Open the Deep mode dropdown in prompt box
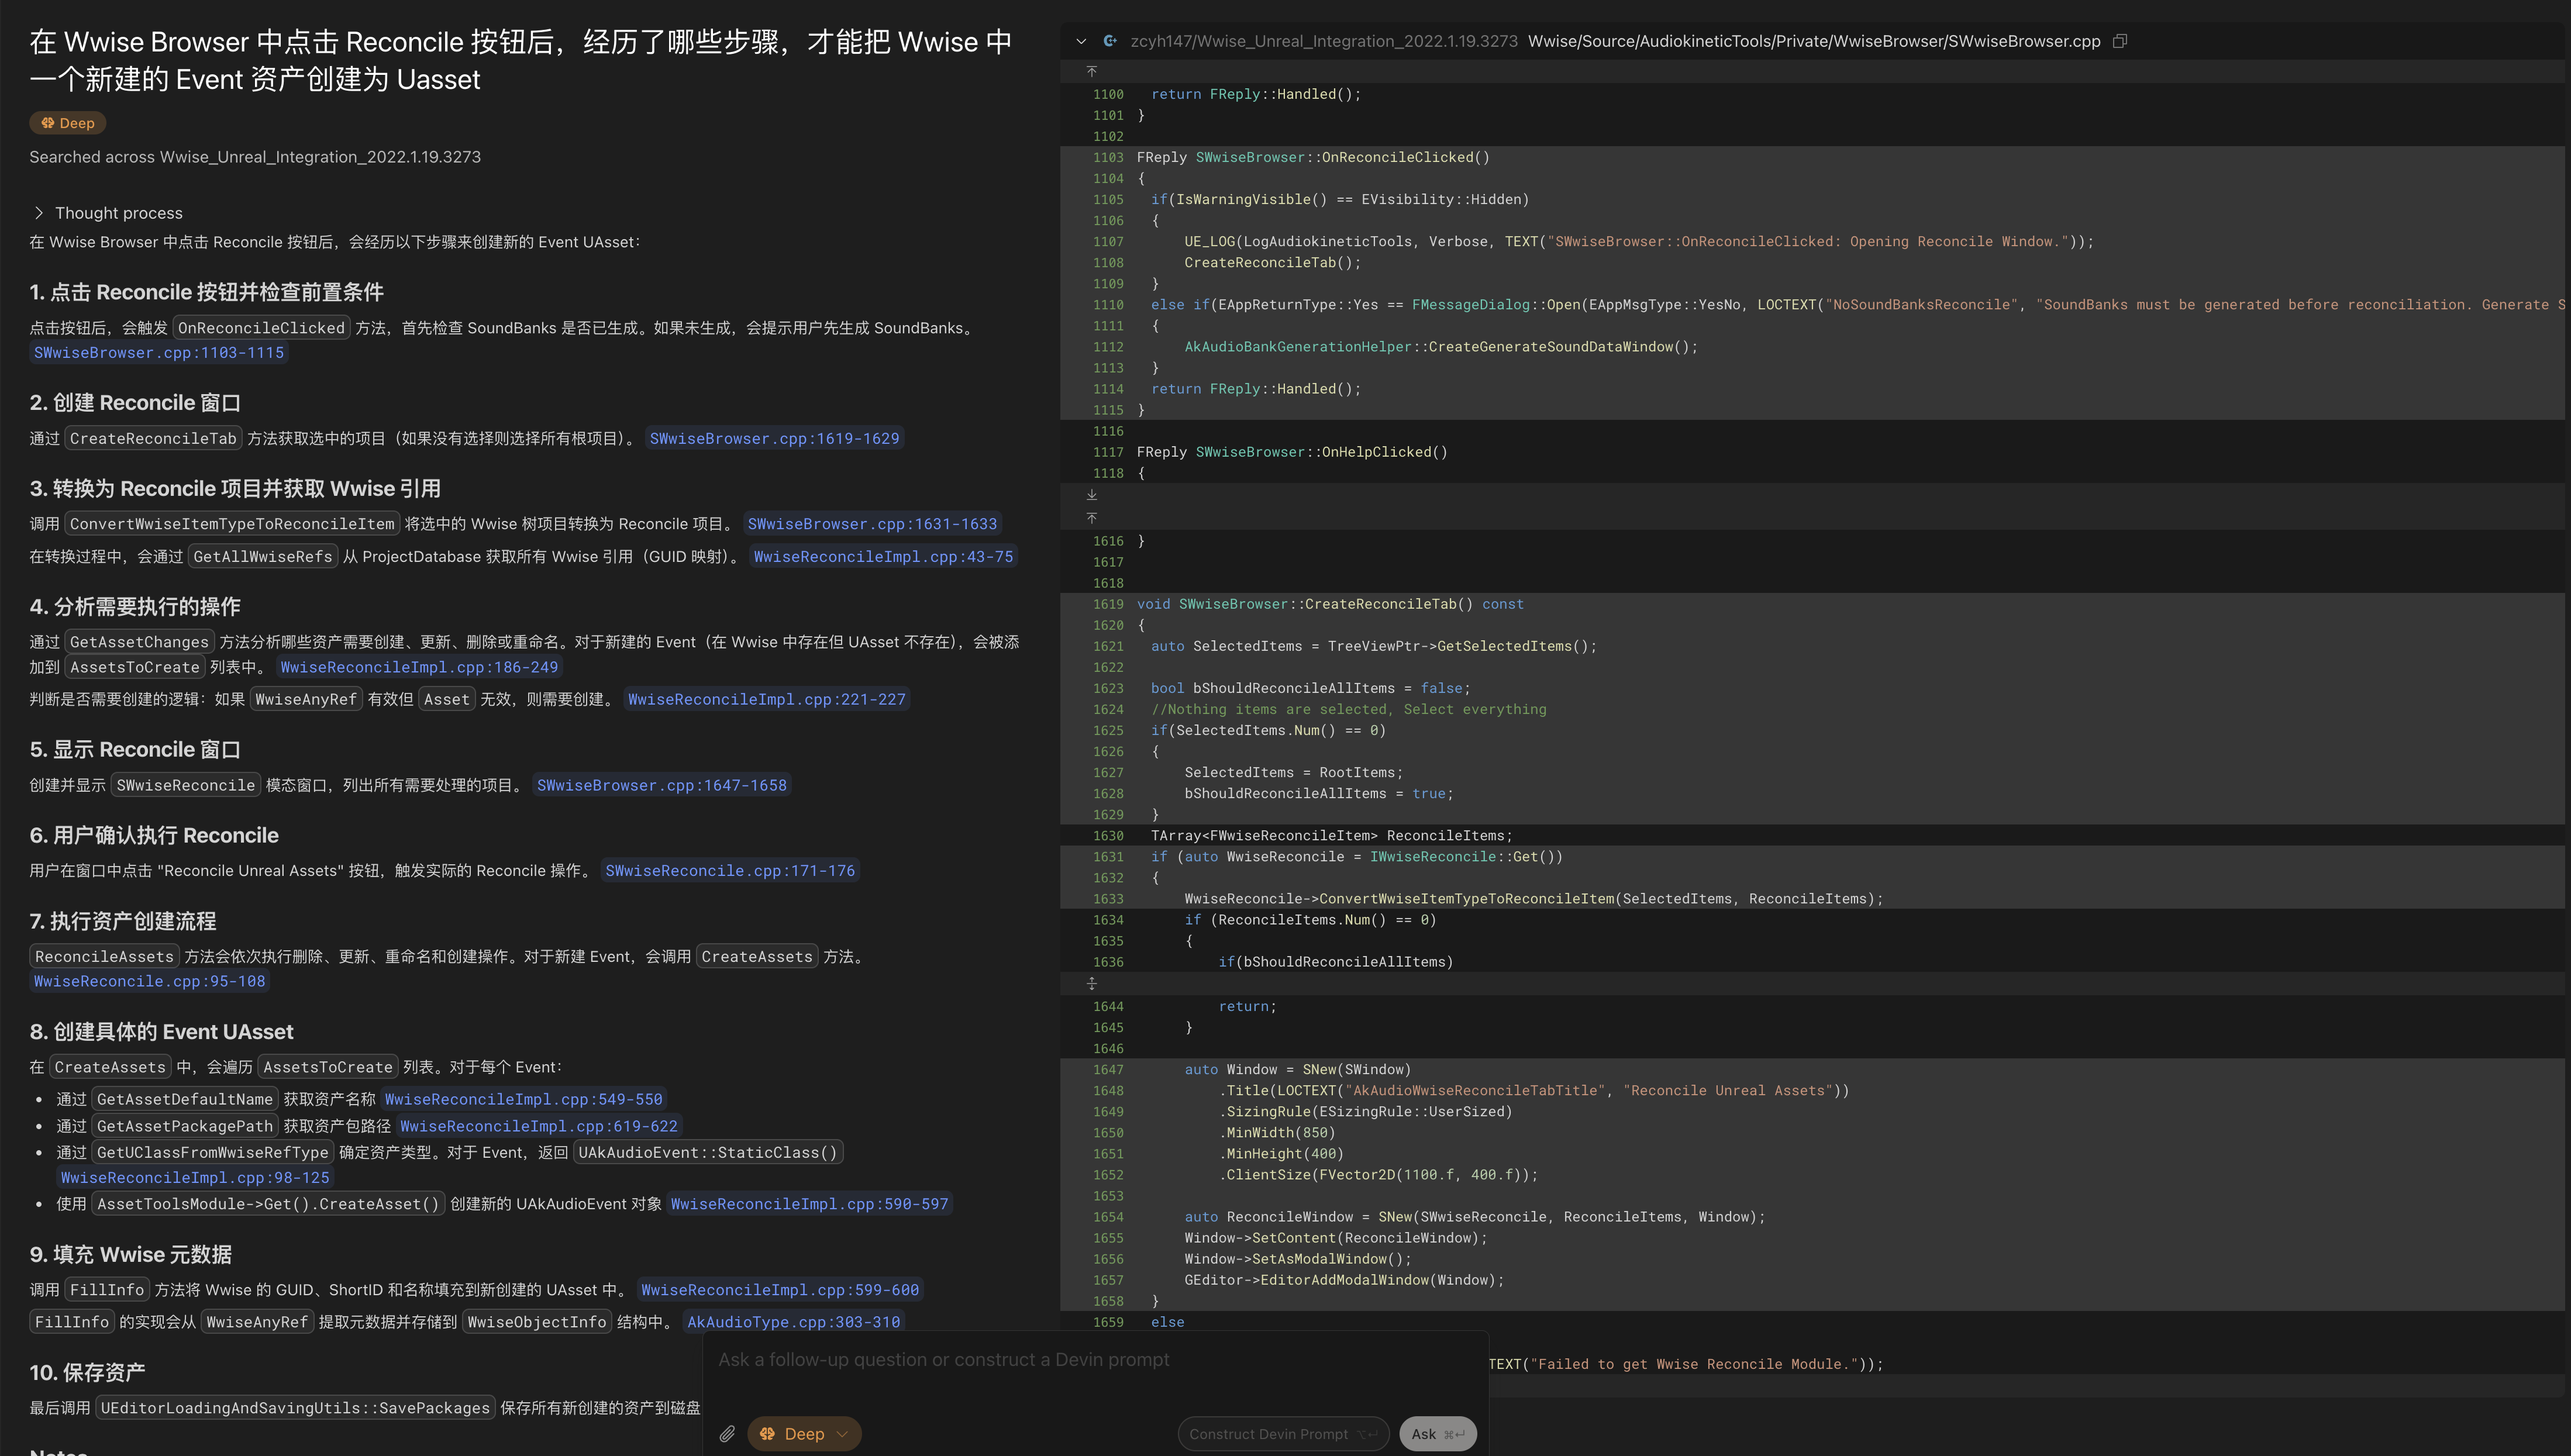Viewport: 2571px width, 1456px height. tap(804, 1433)
